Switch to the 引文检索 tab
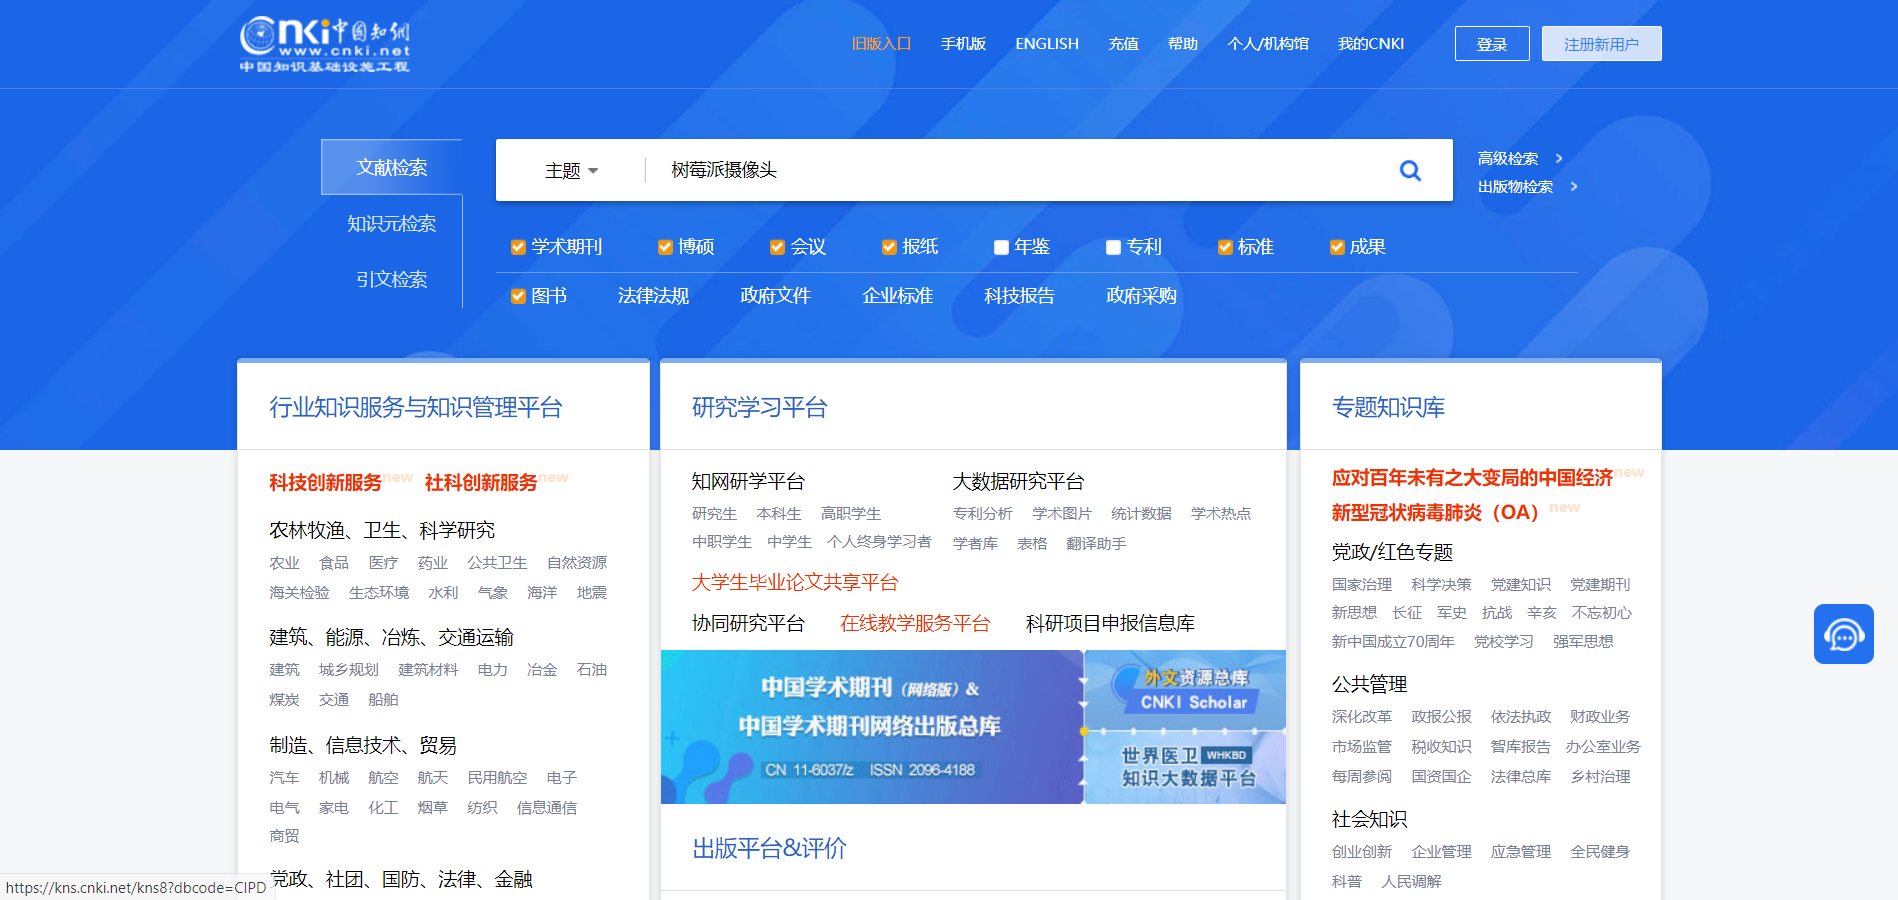This screenshot has height=900, width=1898. (x=391, y=279)
